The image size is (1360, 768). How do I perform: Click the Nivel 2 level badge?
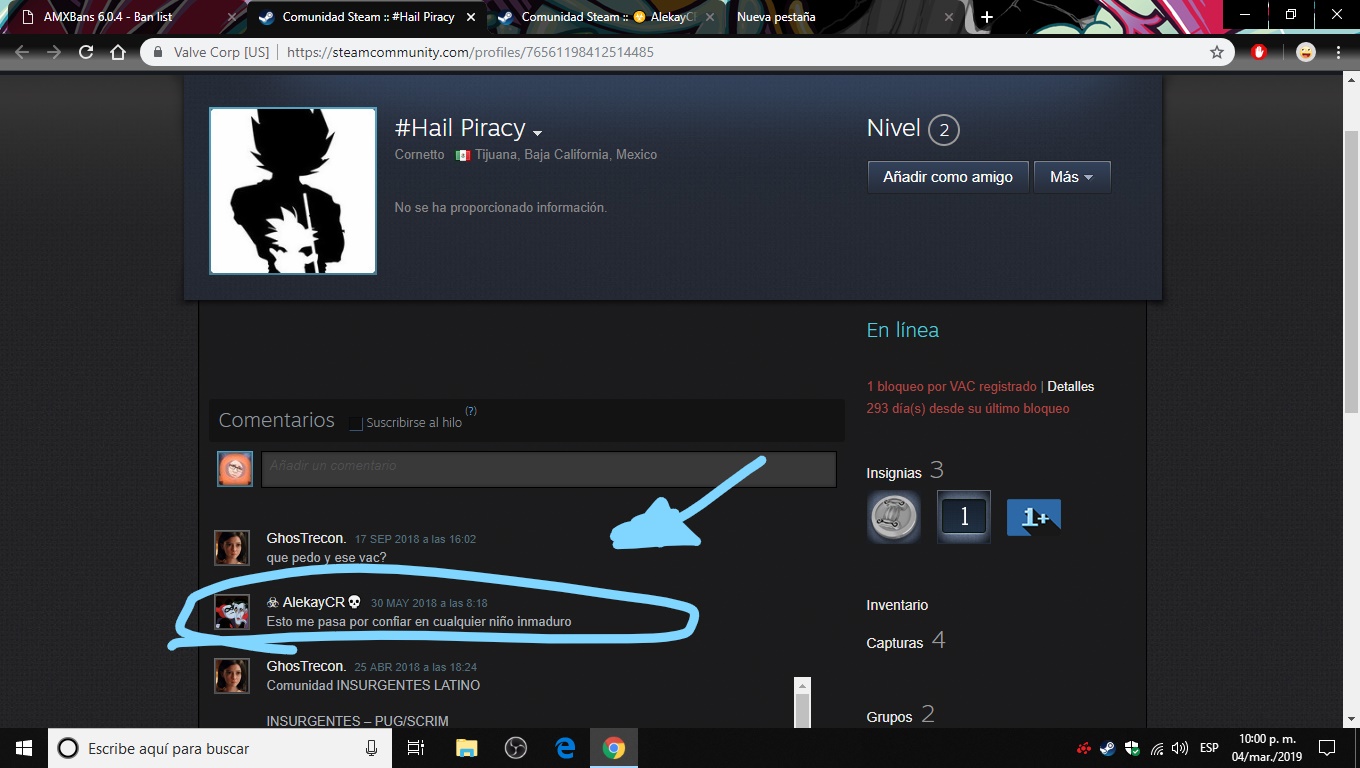coord(943,130)
